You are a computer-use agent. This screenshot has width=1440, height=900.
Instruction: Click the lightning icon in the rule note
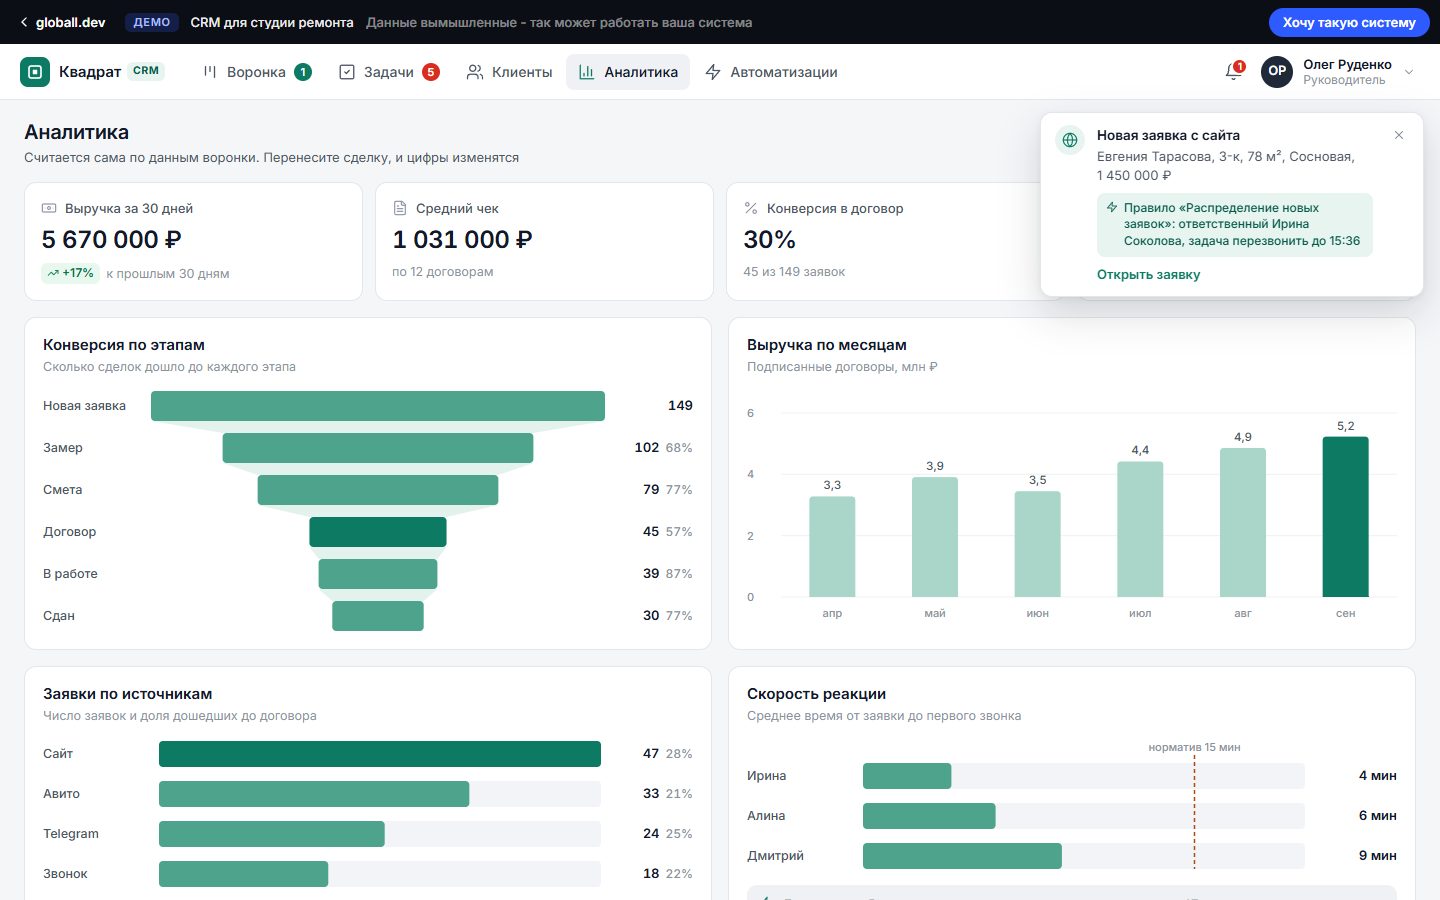click(x=1111, y=207)
